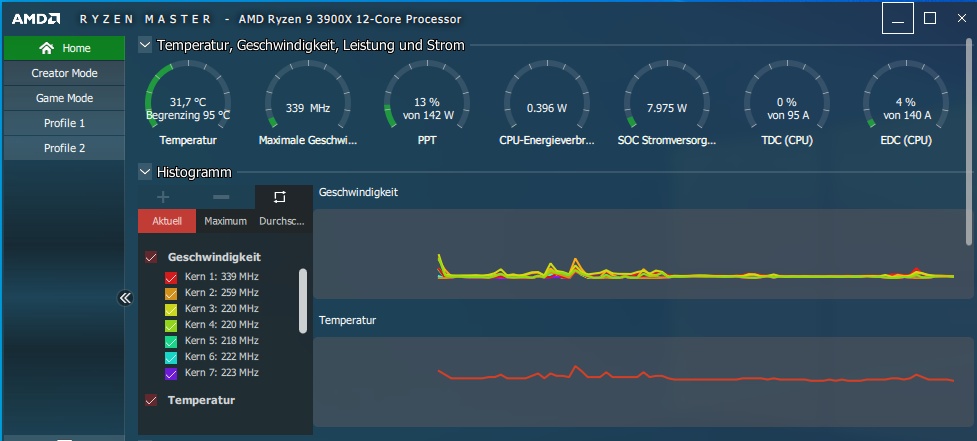The height and width of the screenshot is (441, 977).
Task: Open the Home view in sidebar
Action: [x=64, y=48]
